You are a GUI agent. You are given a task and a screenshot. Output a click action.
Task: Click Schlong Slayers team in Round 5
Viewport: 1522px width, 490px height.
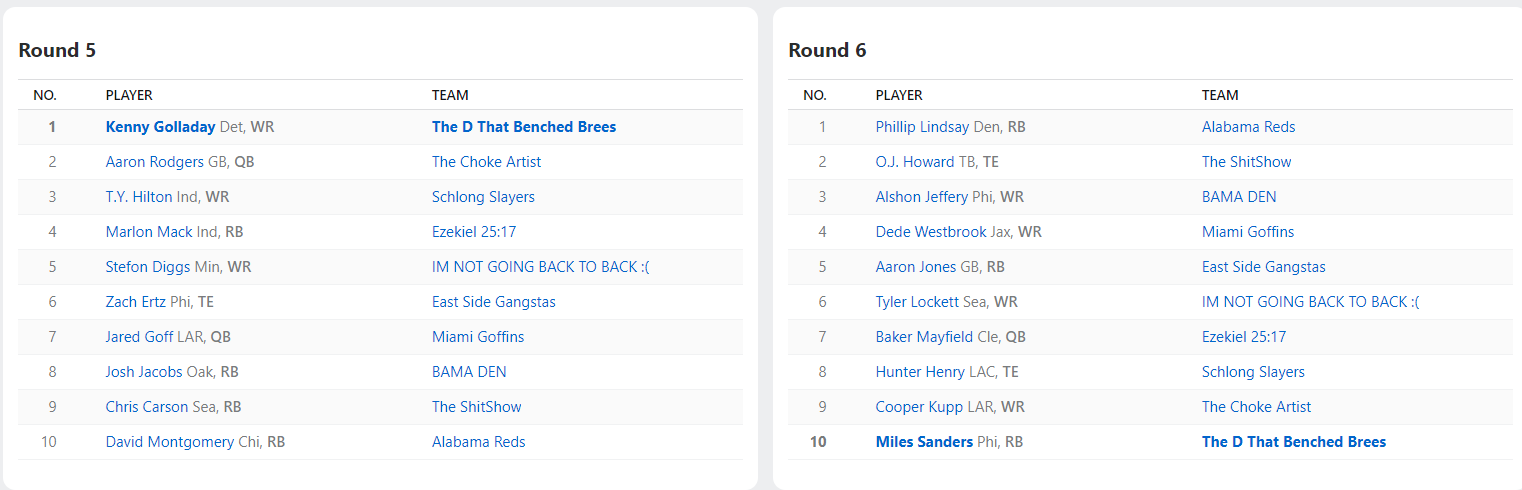click(x=483, y=197)
